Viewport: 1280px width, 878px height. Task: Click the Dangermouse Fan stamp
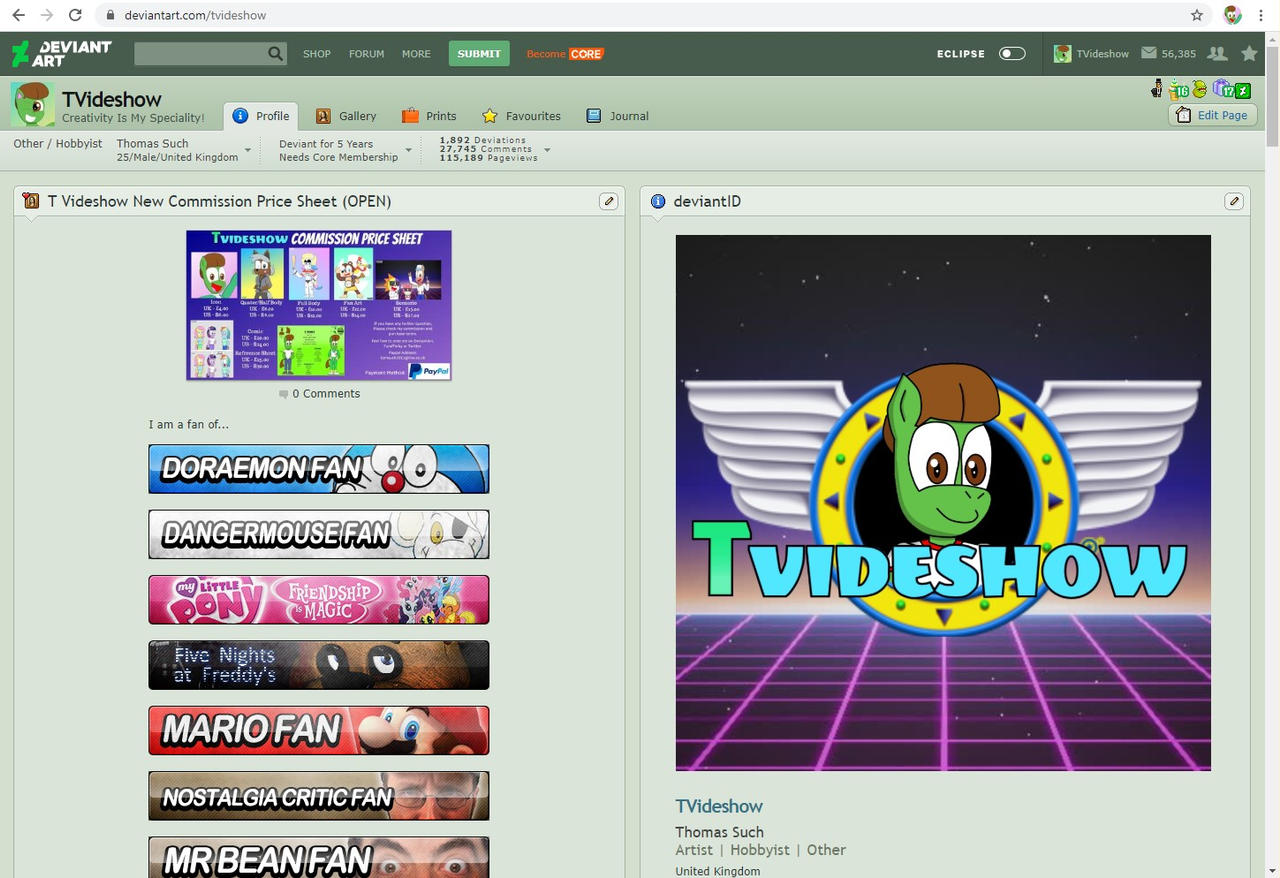[x=319, y=534]
